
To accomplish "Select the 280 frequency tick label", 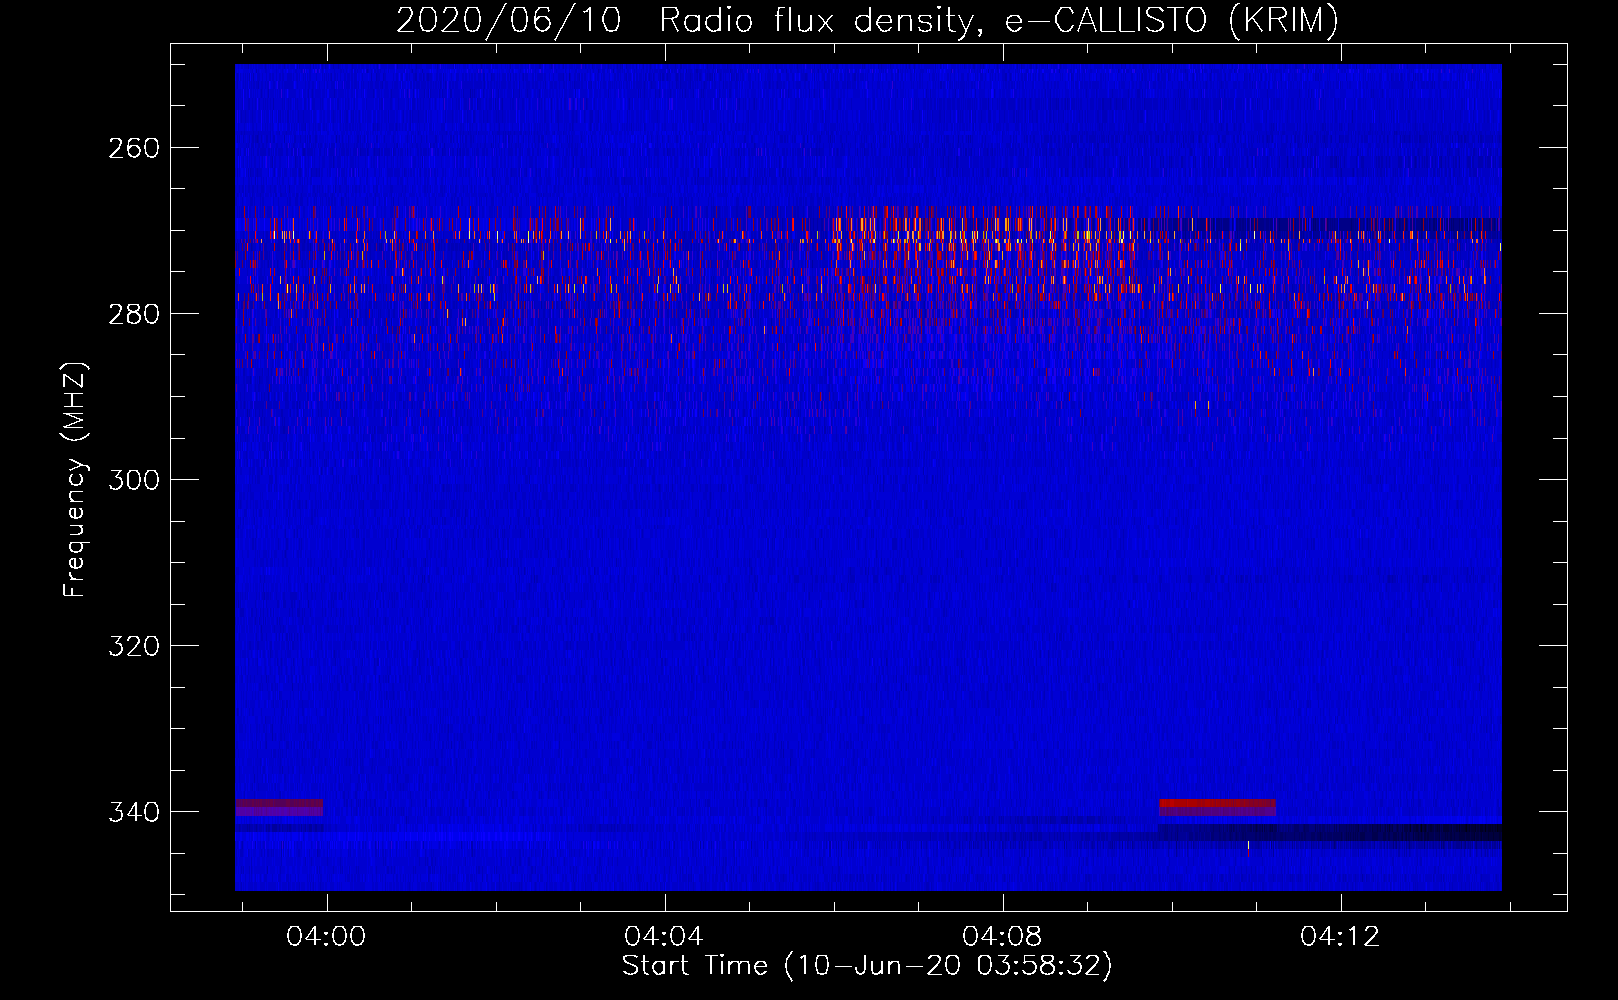I will coord(134,314).
